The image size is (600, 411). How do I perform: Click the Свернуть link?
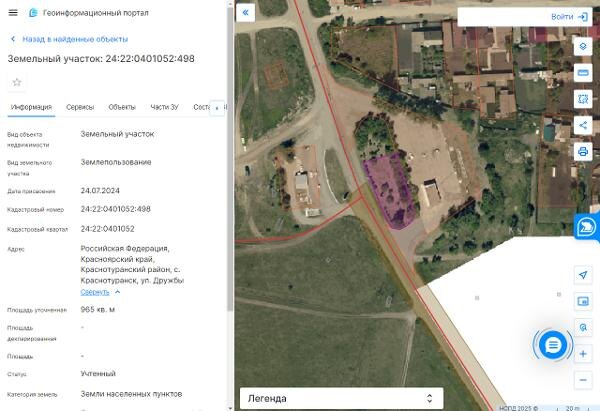pyautogui.click(x=95, y=292)
